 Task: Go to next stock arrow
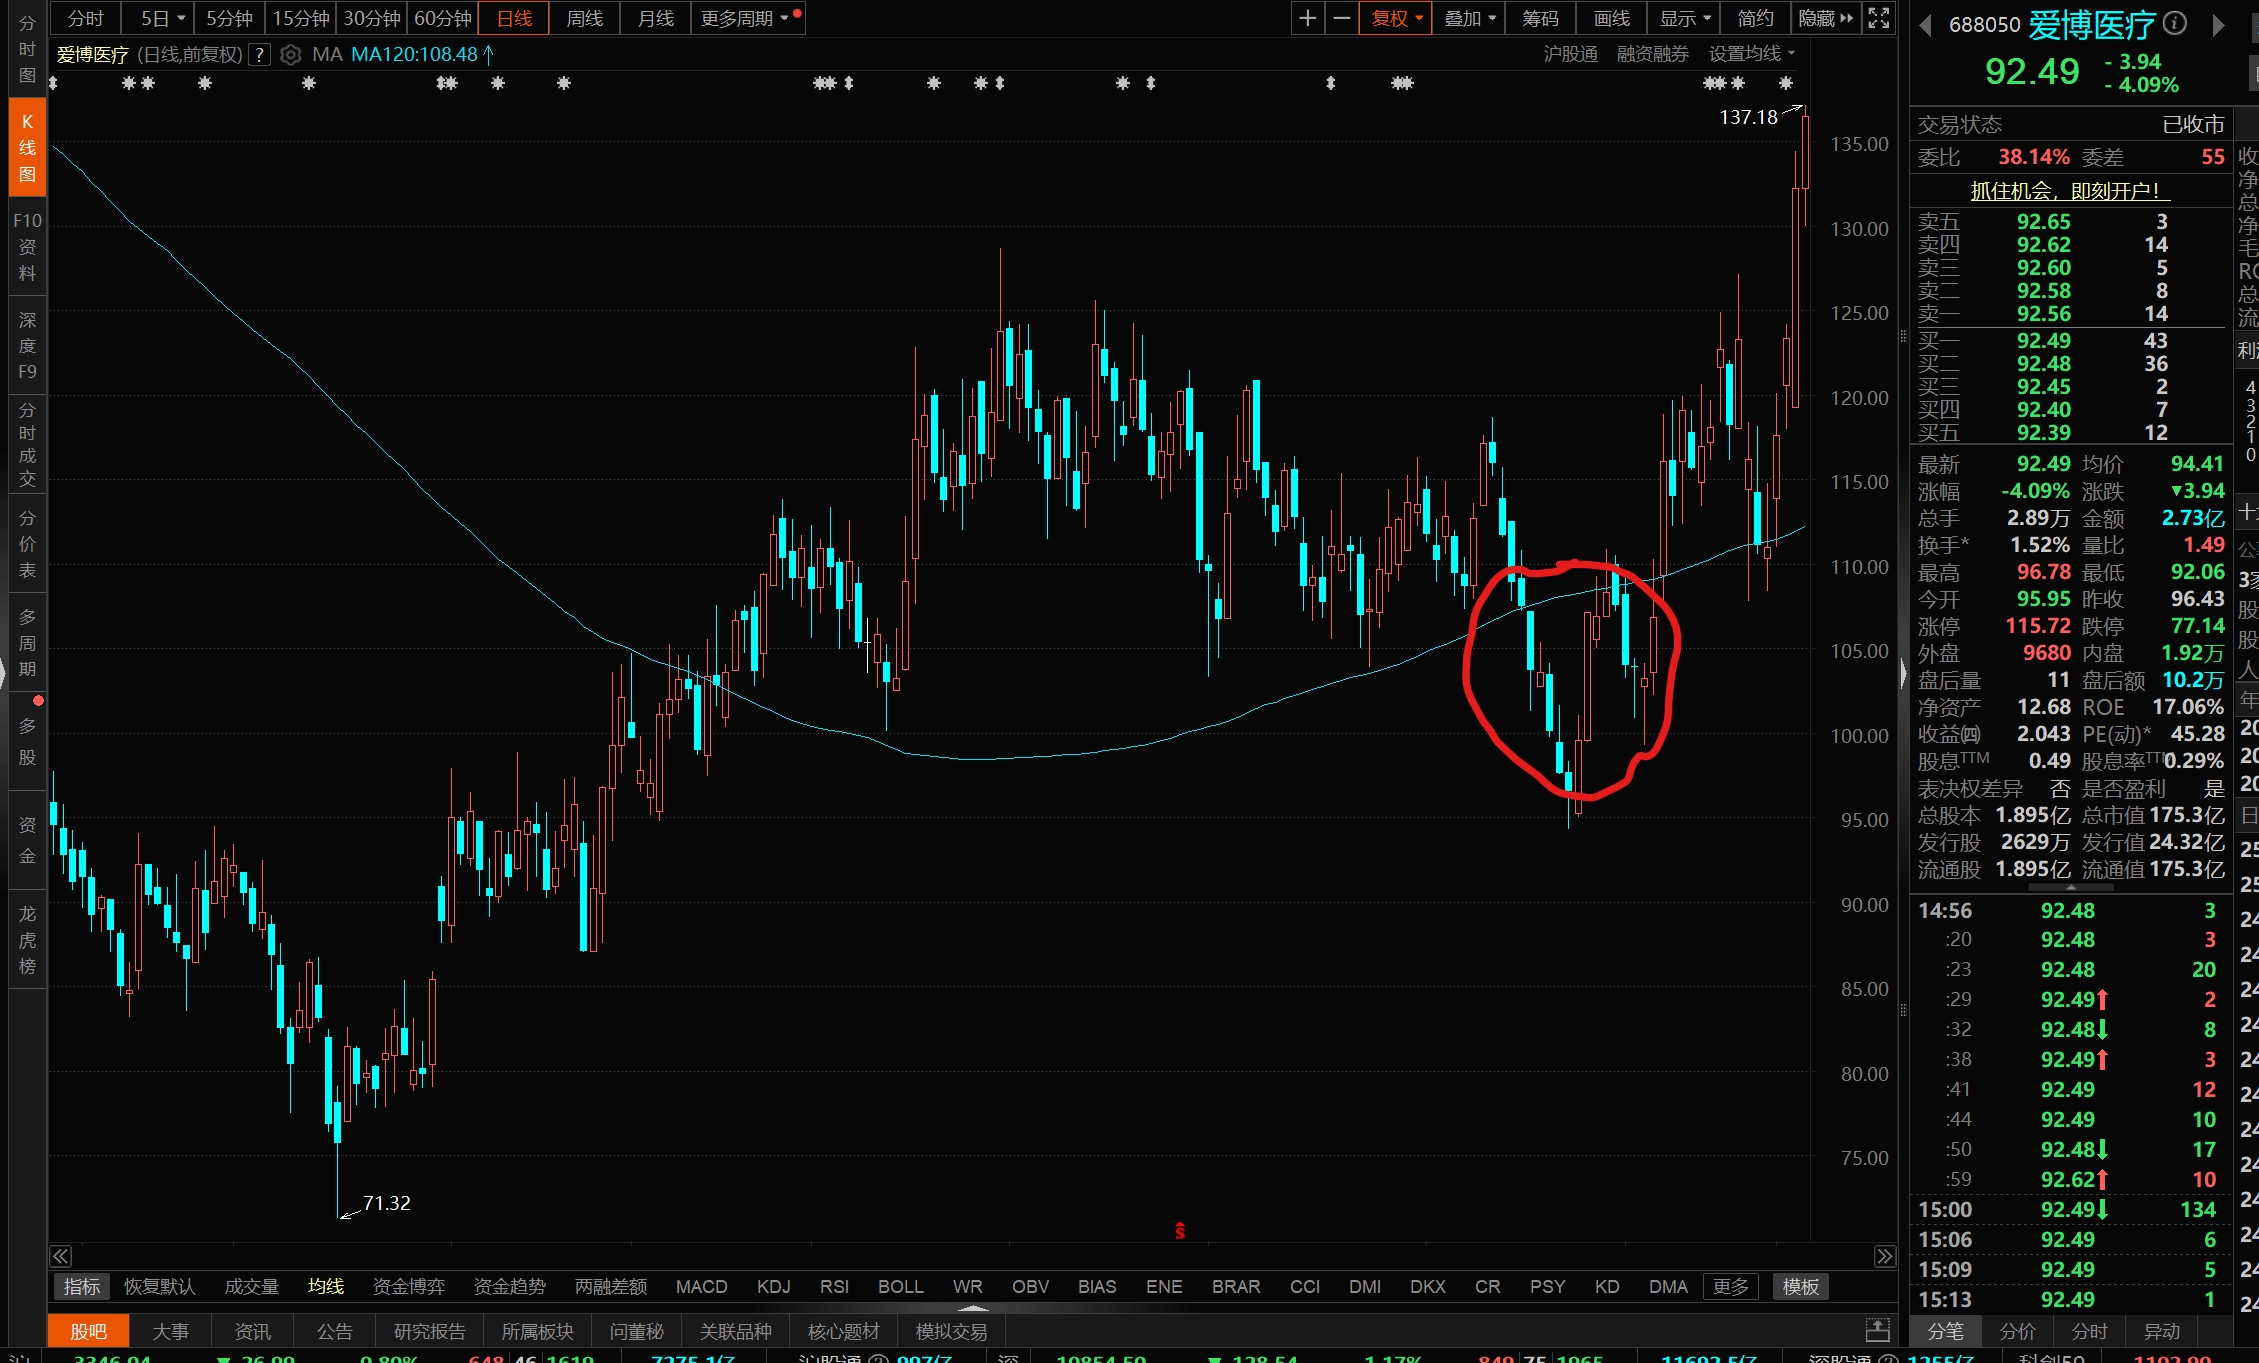2218,25
